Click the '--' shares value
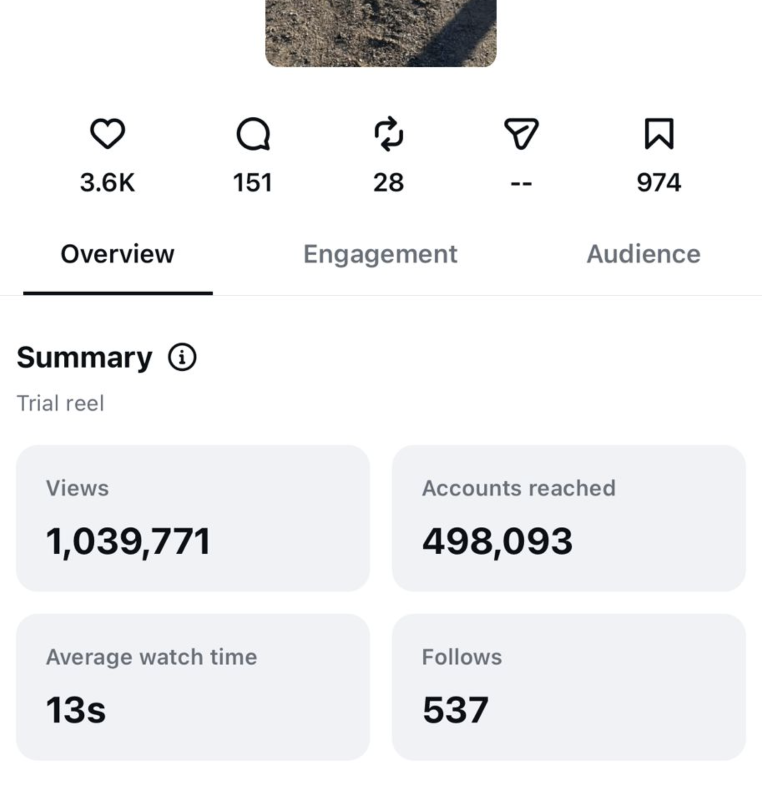Screen dimensions: 762x790 pyautogui.click(x=521, y=183)
